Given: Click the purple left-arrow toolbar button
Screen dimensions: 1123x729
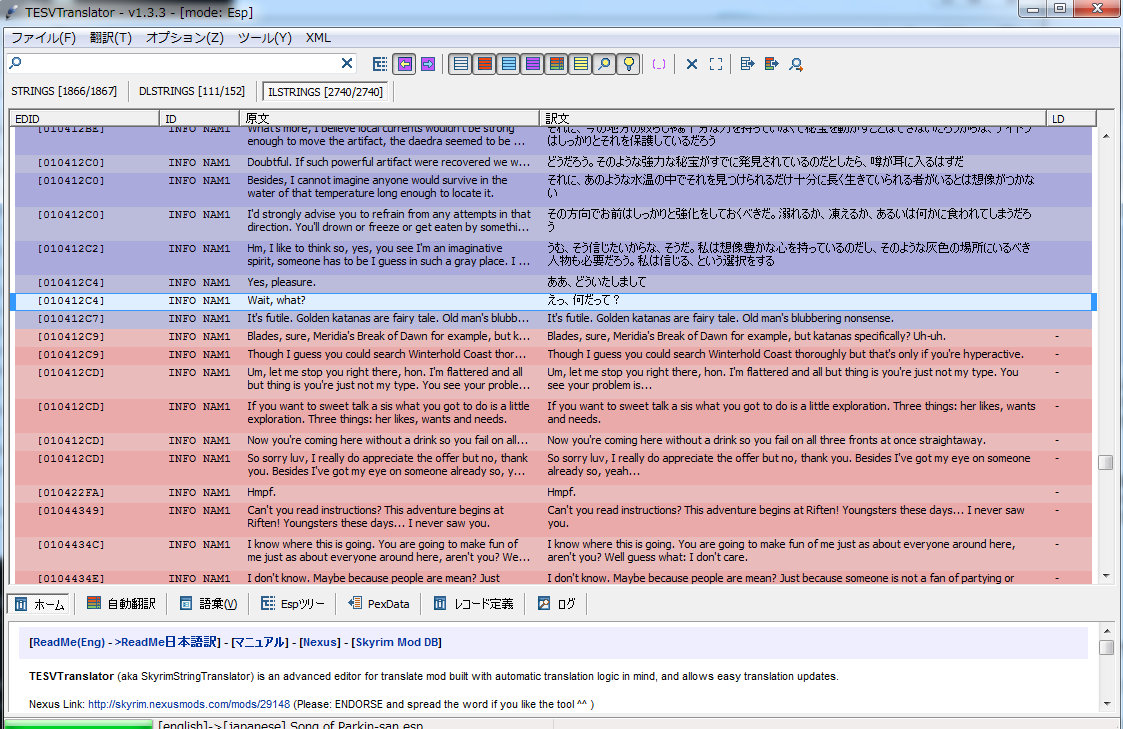Looking at the screenshot, I should pyautogui.click(x=405, y=64).
